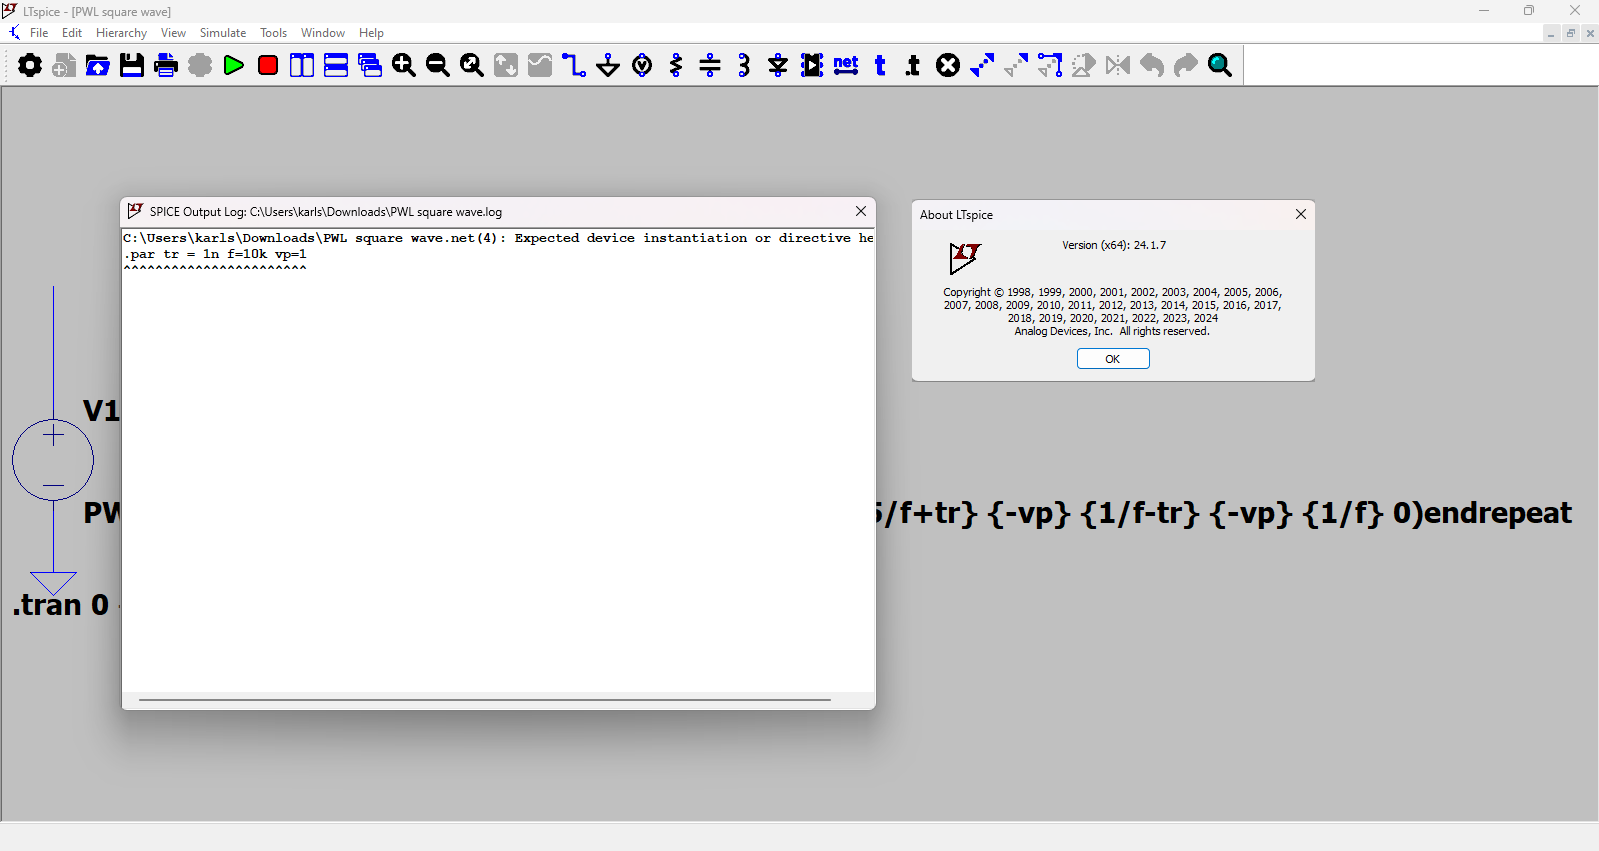Screen dimensions: 1599x851
Task: Select the Place Voltage Source tool
Action: click(642, 65)
